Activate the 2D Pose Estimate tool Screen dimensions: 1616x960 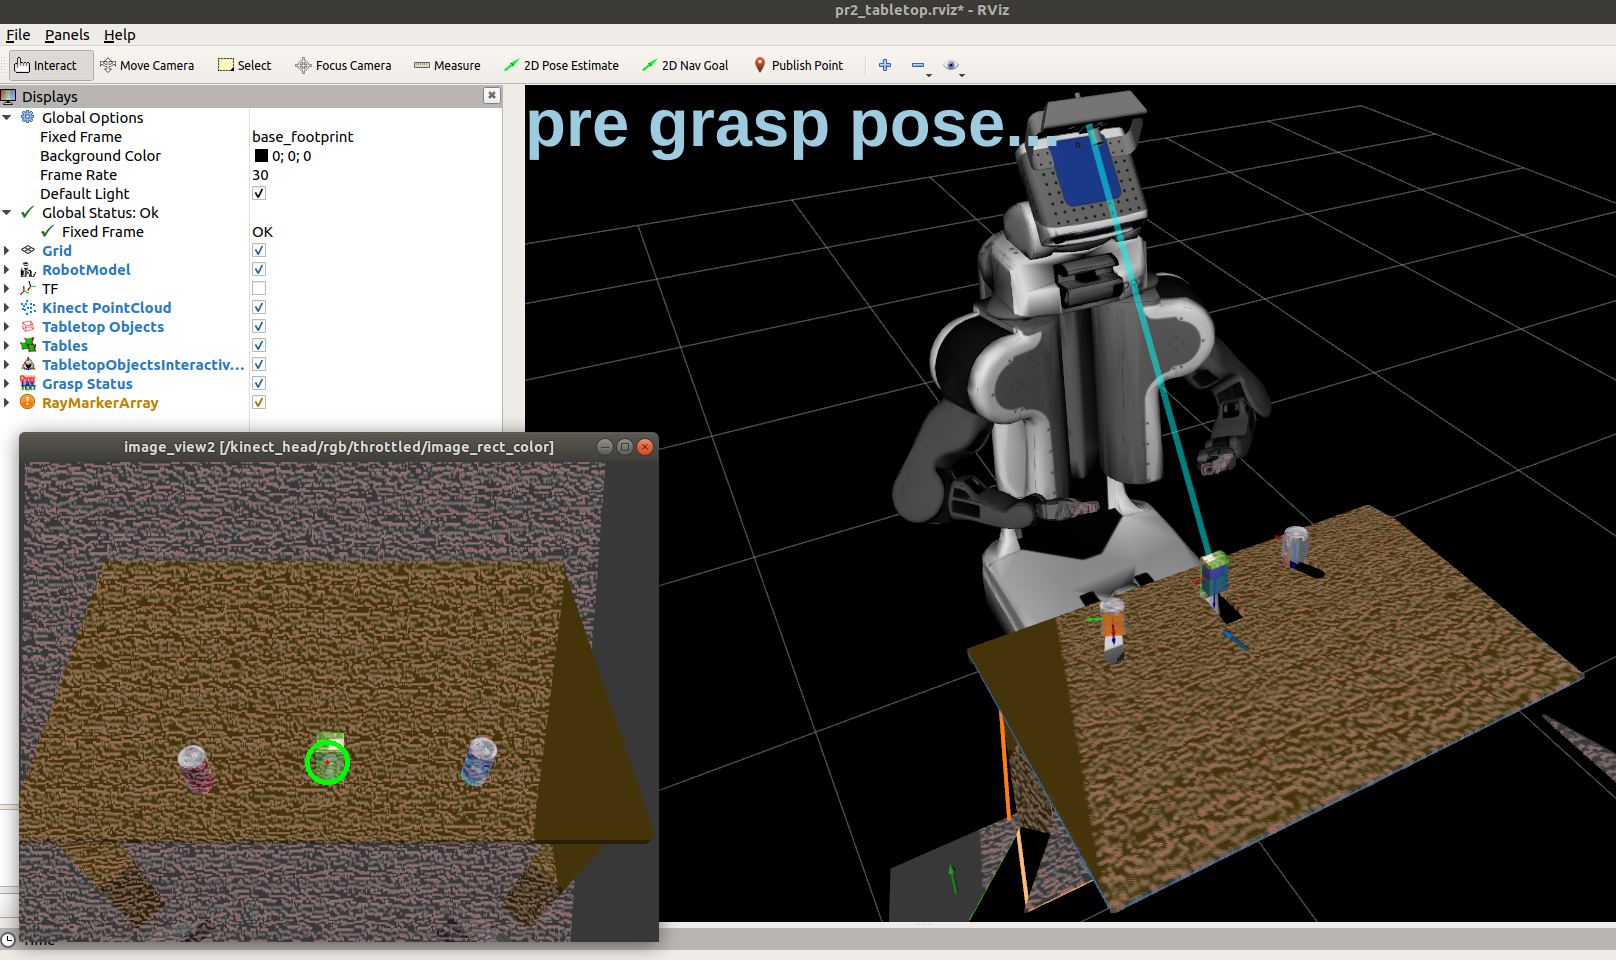tap(561, 65)
